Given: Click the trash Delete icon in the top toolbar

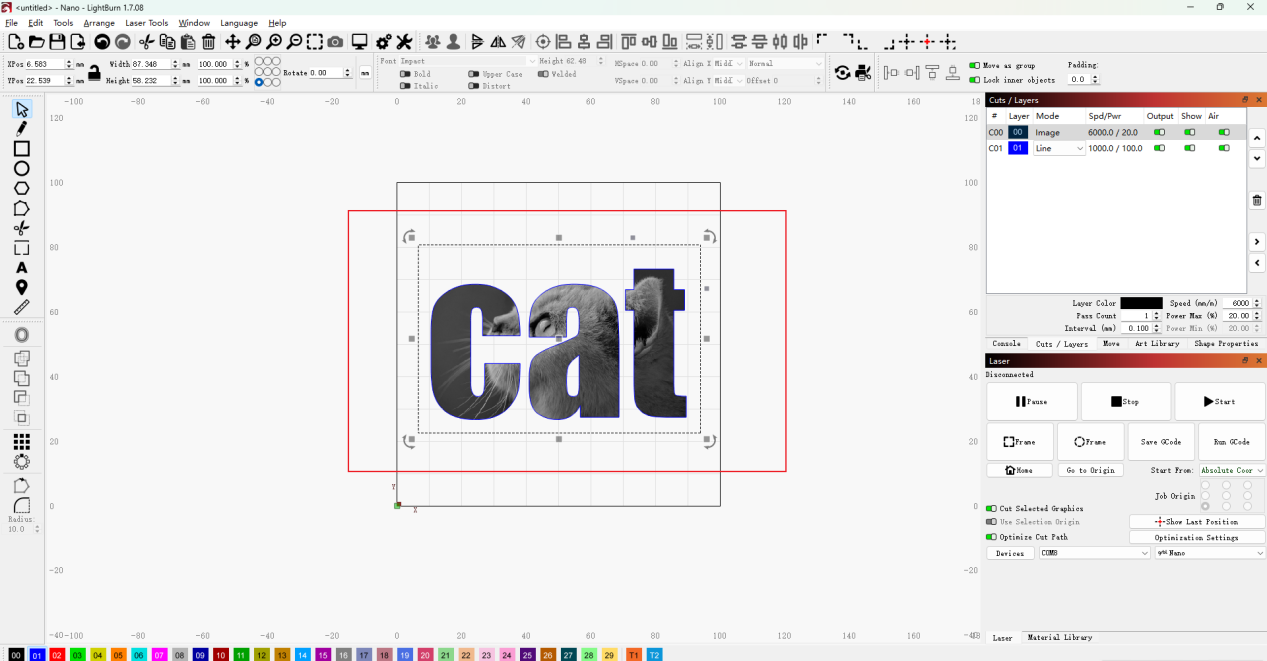Looking at the screenshot, I should coord(208,42).
